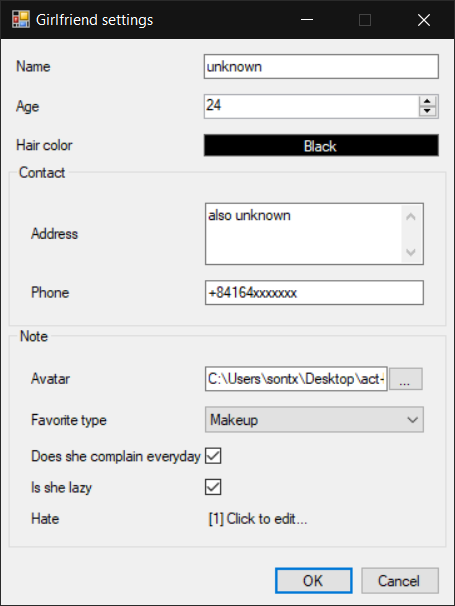Screen dimensions: 455x606
Task: Click inside the Address text area
Action: [x=304, y=234]
